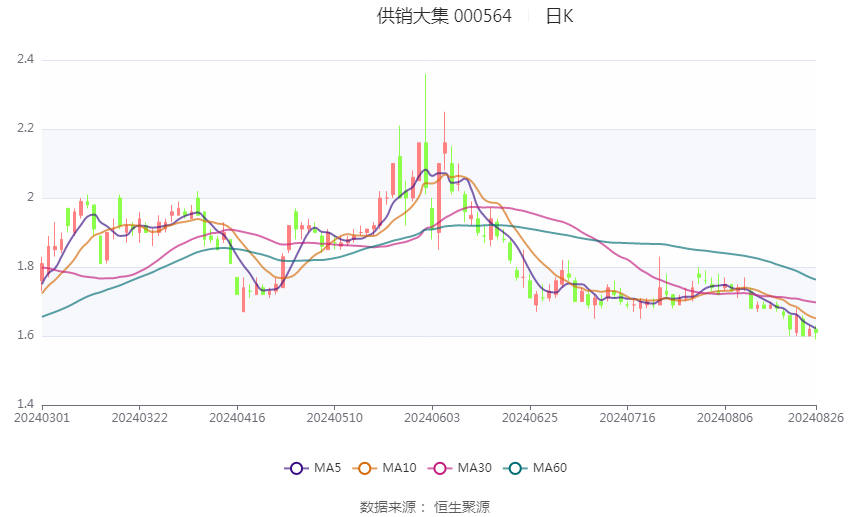Toggle the MA60 legend series

point(535,468)
